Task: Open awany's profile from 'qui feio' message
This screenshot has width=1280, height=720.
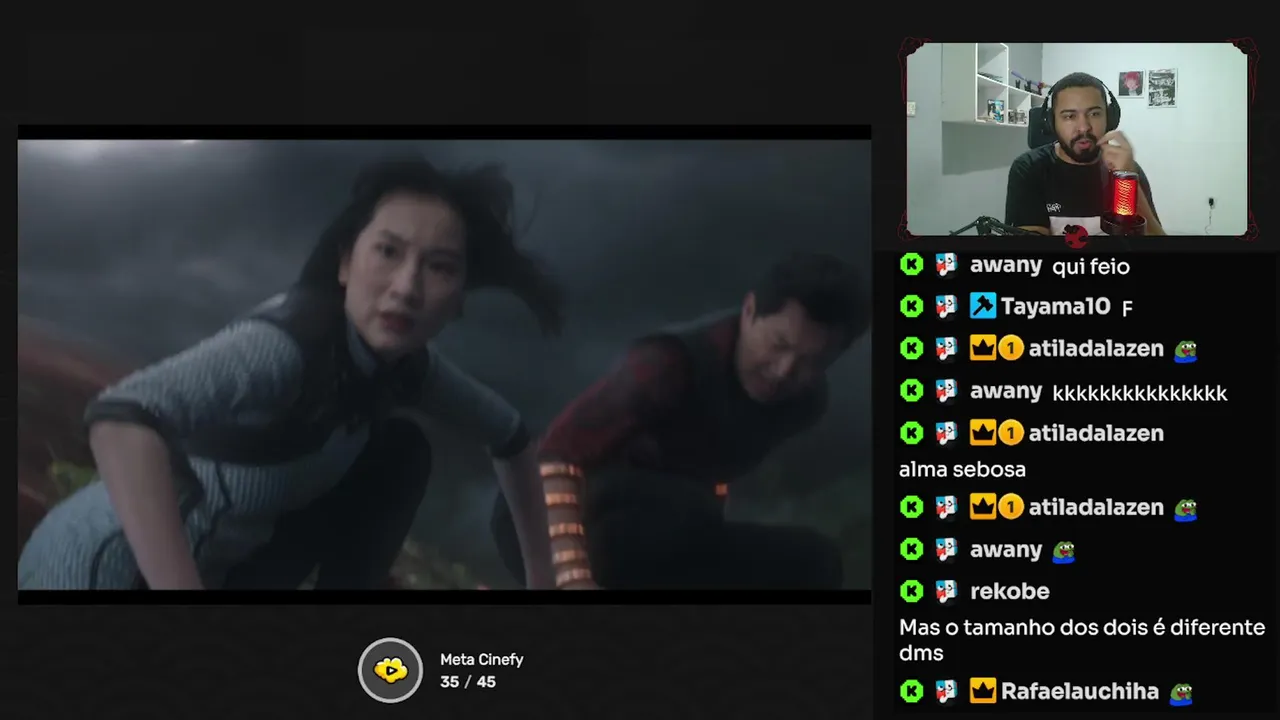Action: [1006, 265]
